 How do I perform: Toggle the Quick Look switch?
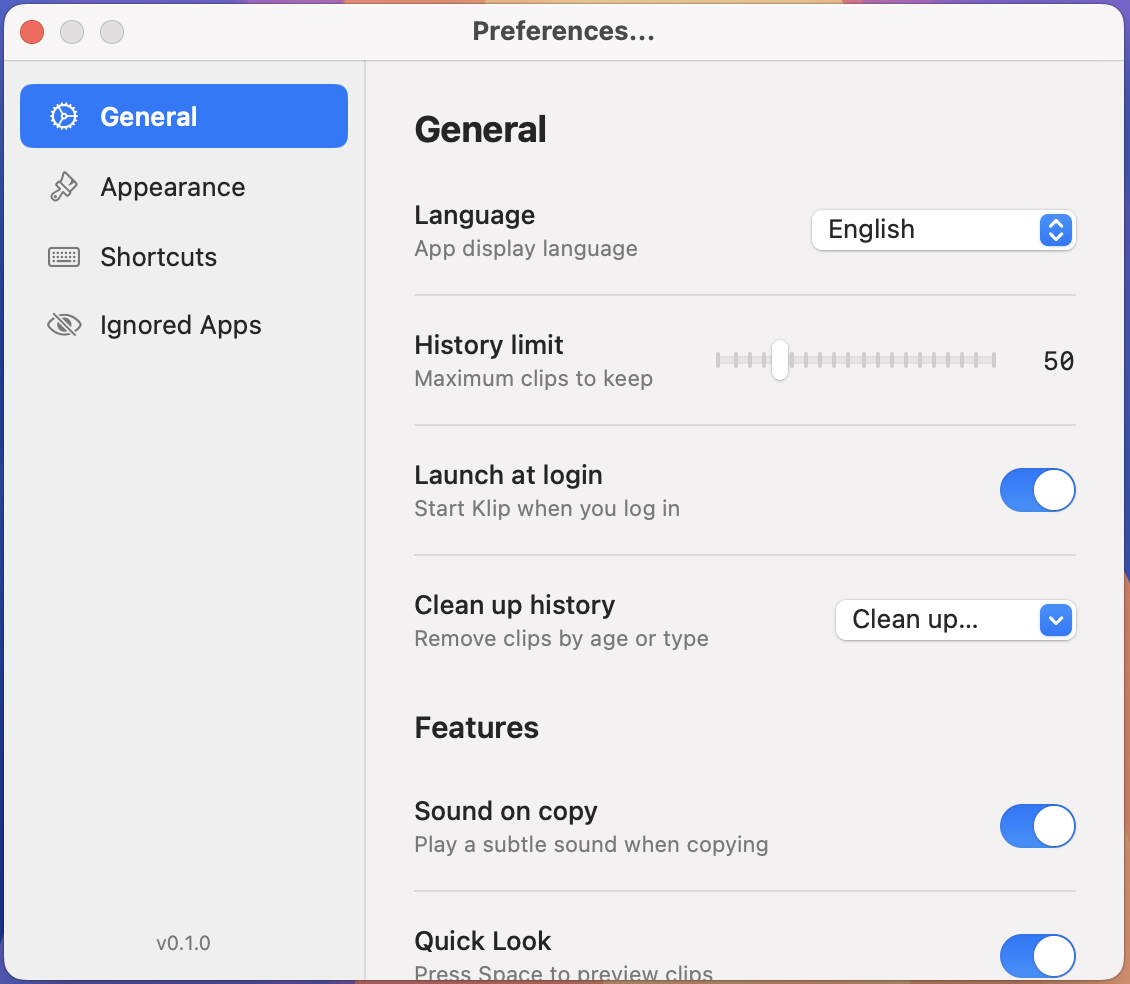1037,956
